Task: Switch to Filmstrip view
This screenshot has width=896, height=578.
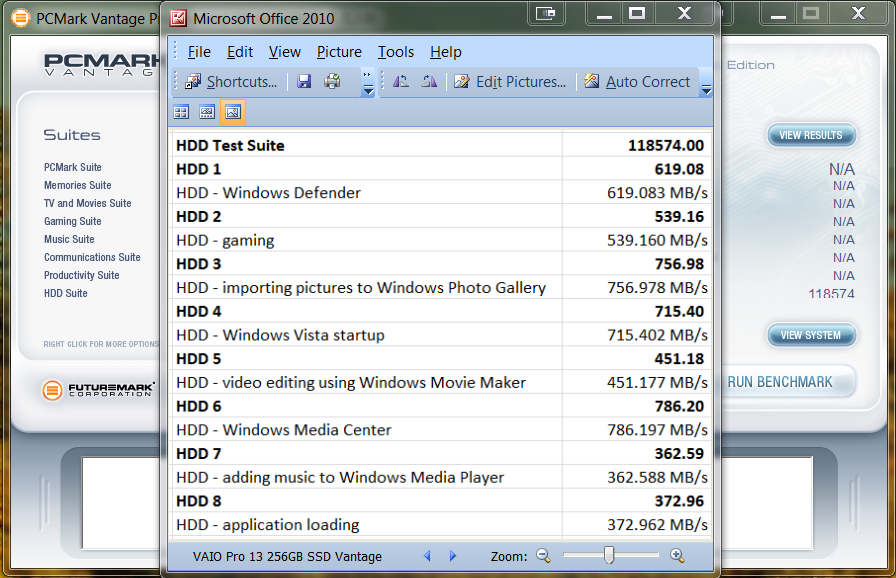Action: tap(206, 112)
